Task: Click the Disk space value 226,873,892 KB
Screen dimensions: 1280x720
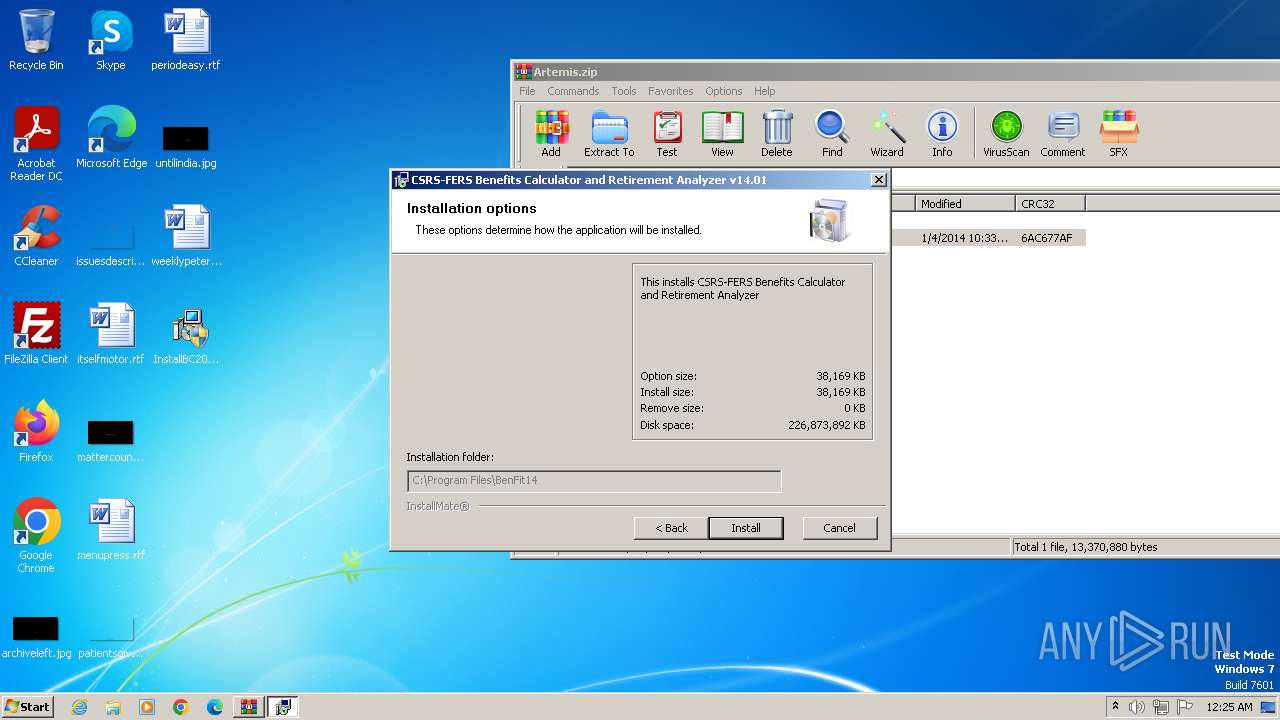Action: click(826, 425)
